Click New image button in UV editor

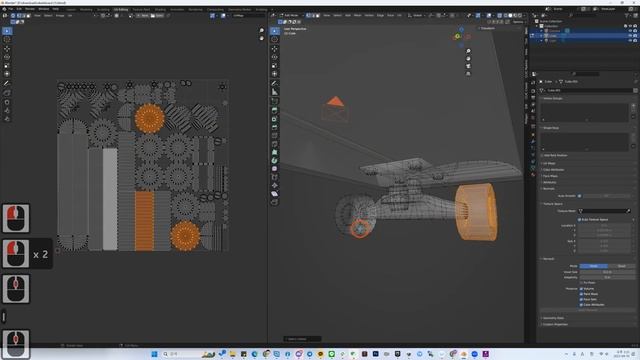point(142,16)
